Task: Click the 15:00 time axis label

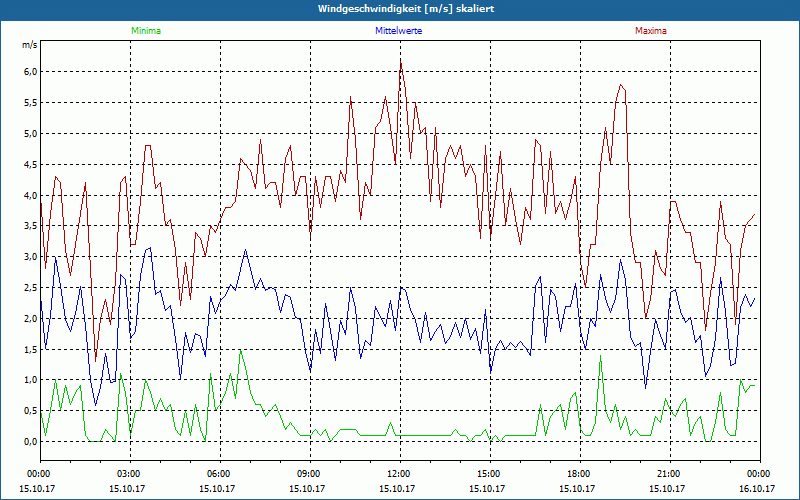Action: tap(488, 474)
